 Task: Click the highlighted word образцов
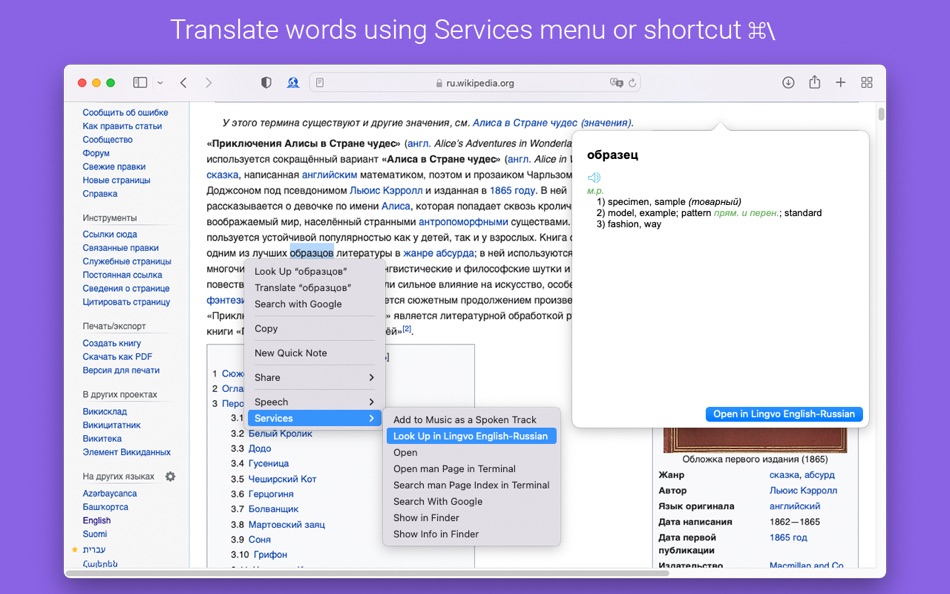coord(311,253)
